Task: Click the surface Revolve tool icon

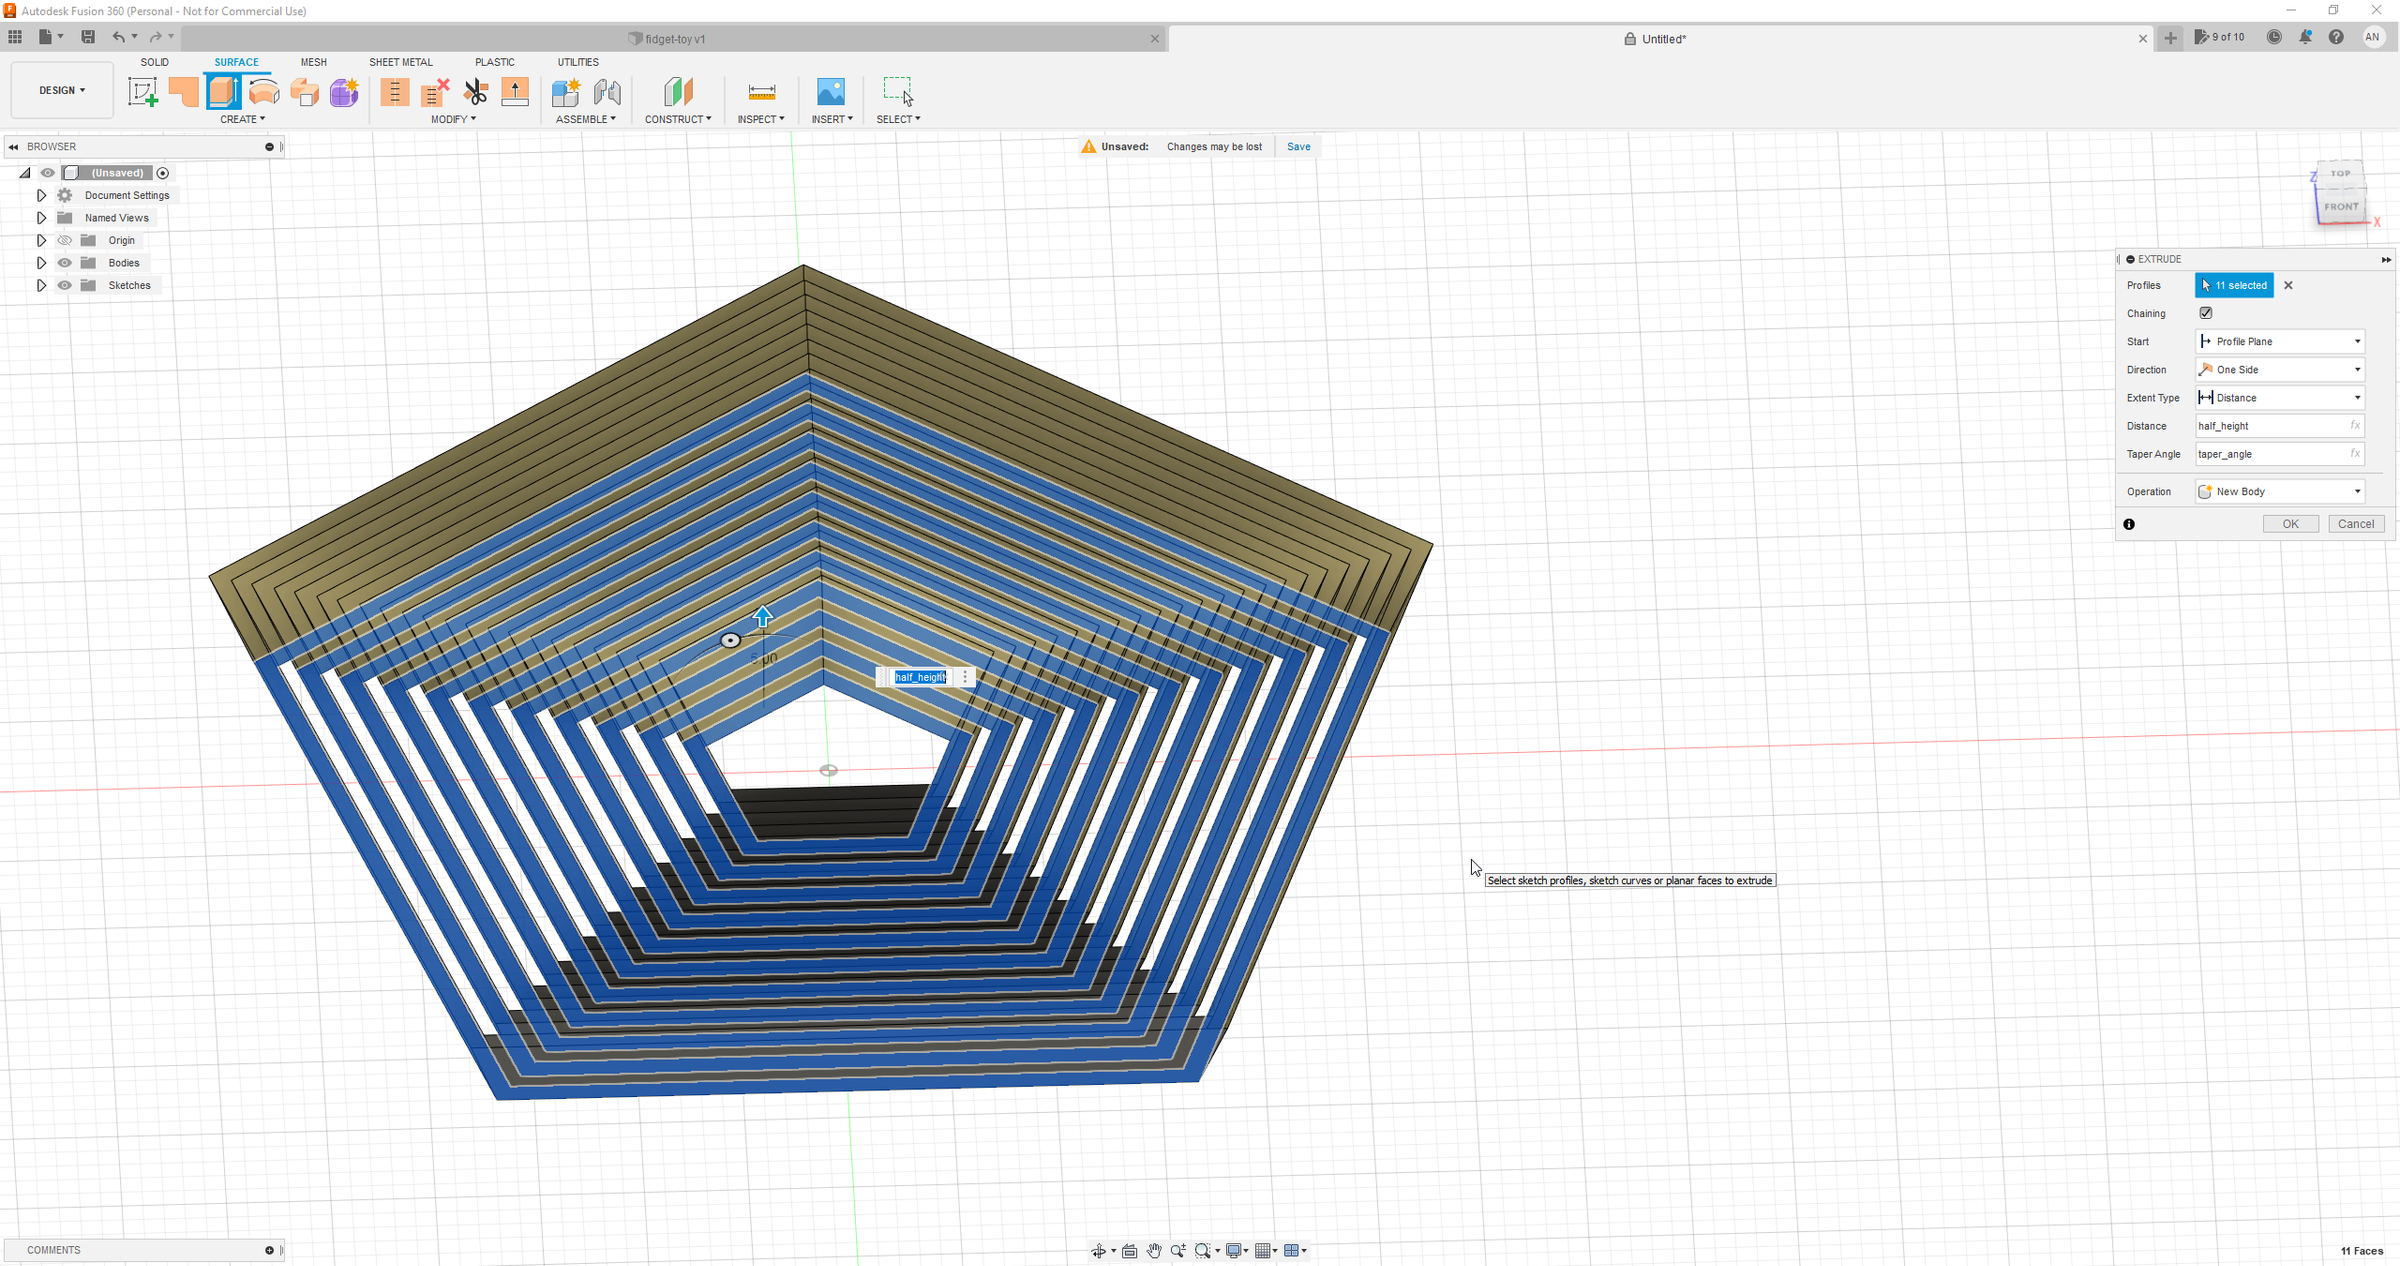Action: tap(264, 92)
